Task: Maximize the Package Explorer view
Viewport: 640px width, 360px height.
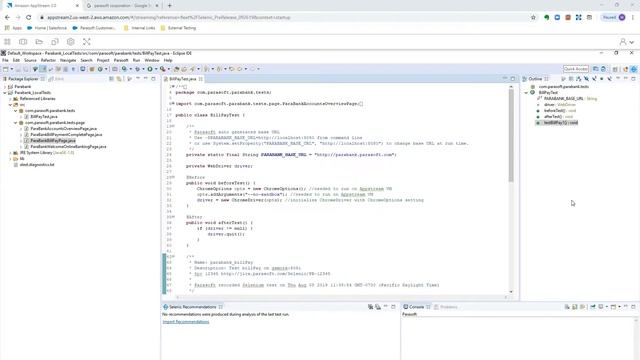Action: (153, 79)
